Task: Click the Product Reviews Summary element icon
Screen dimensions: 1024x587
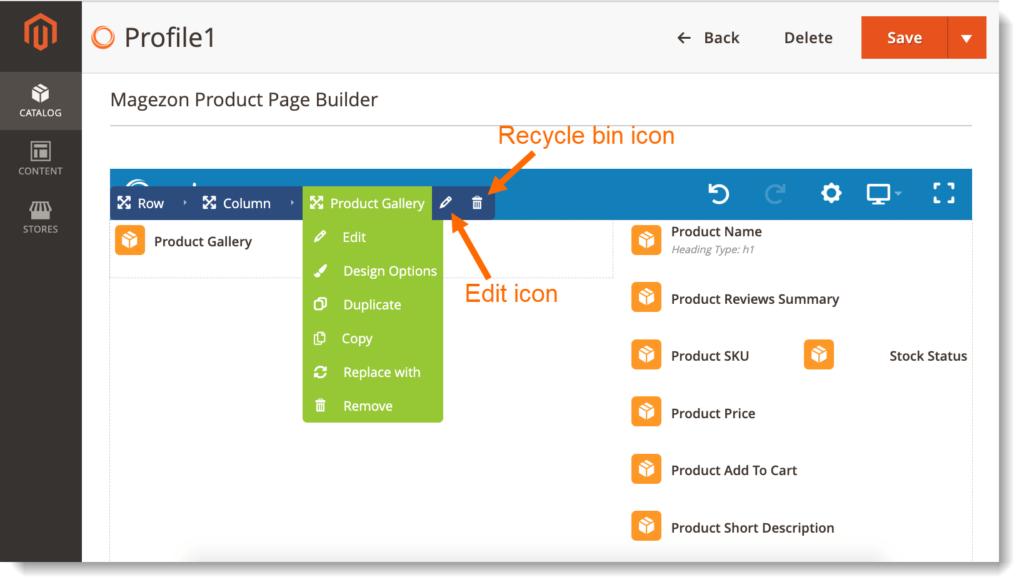Action: pyautogui.click(x=646, y=297)
